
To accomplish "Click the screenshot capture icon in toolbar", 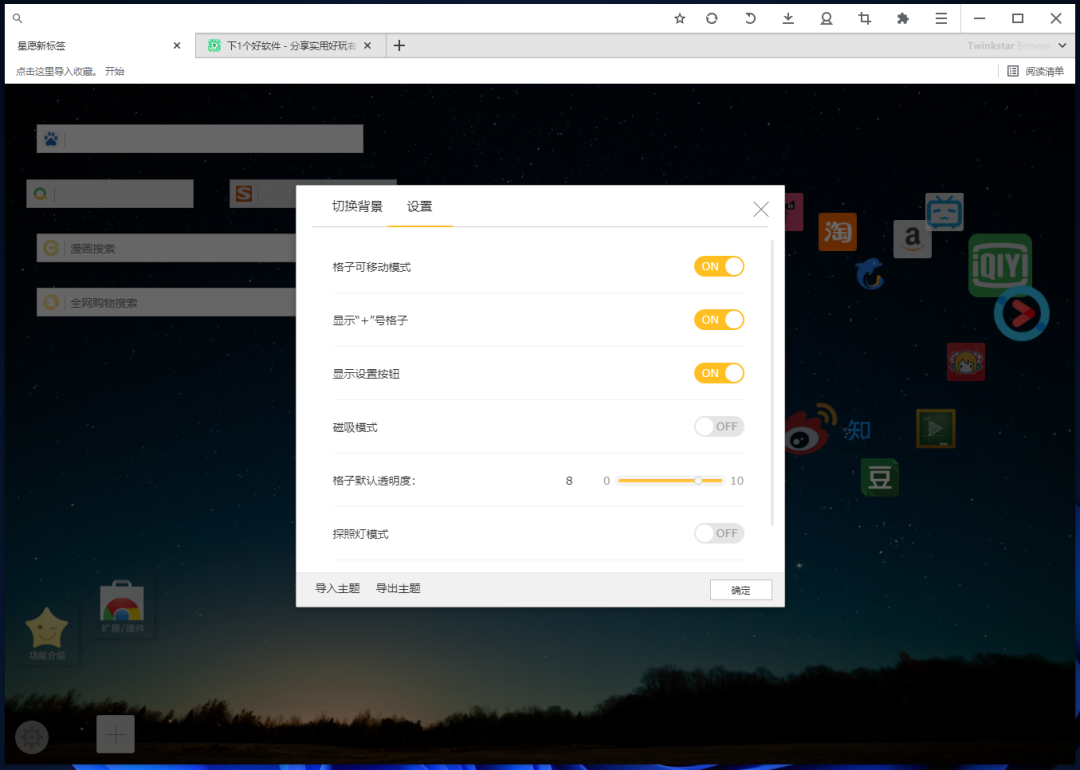I will [864, 18].
